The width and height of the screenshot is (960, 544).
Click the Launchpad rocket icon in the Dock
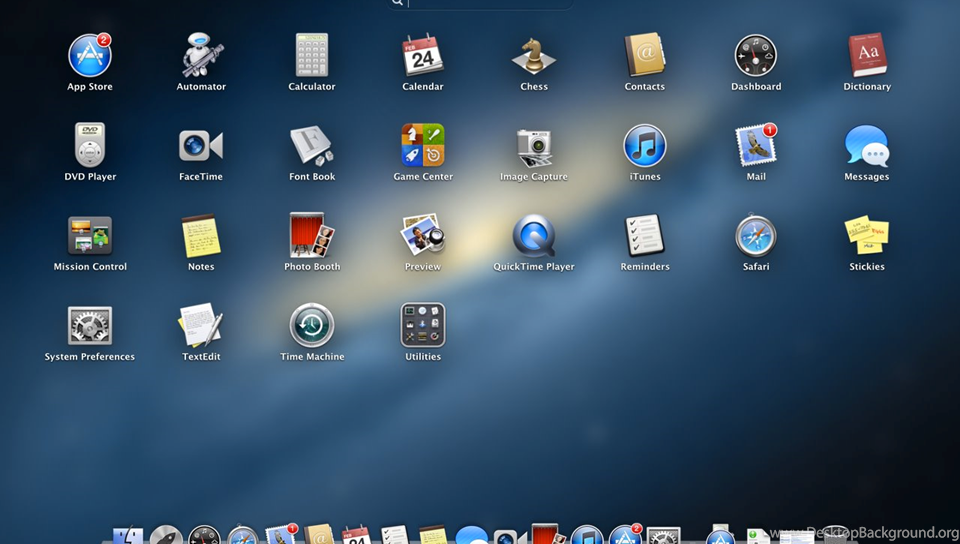166,535
